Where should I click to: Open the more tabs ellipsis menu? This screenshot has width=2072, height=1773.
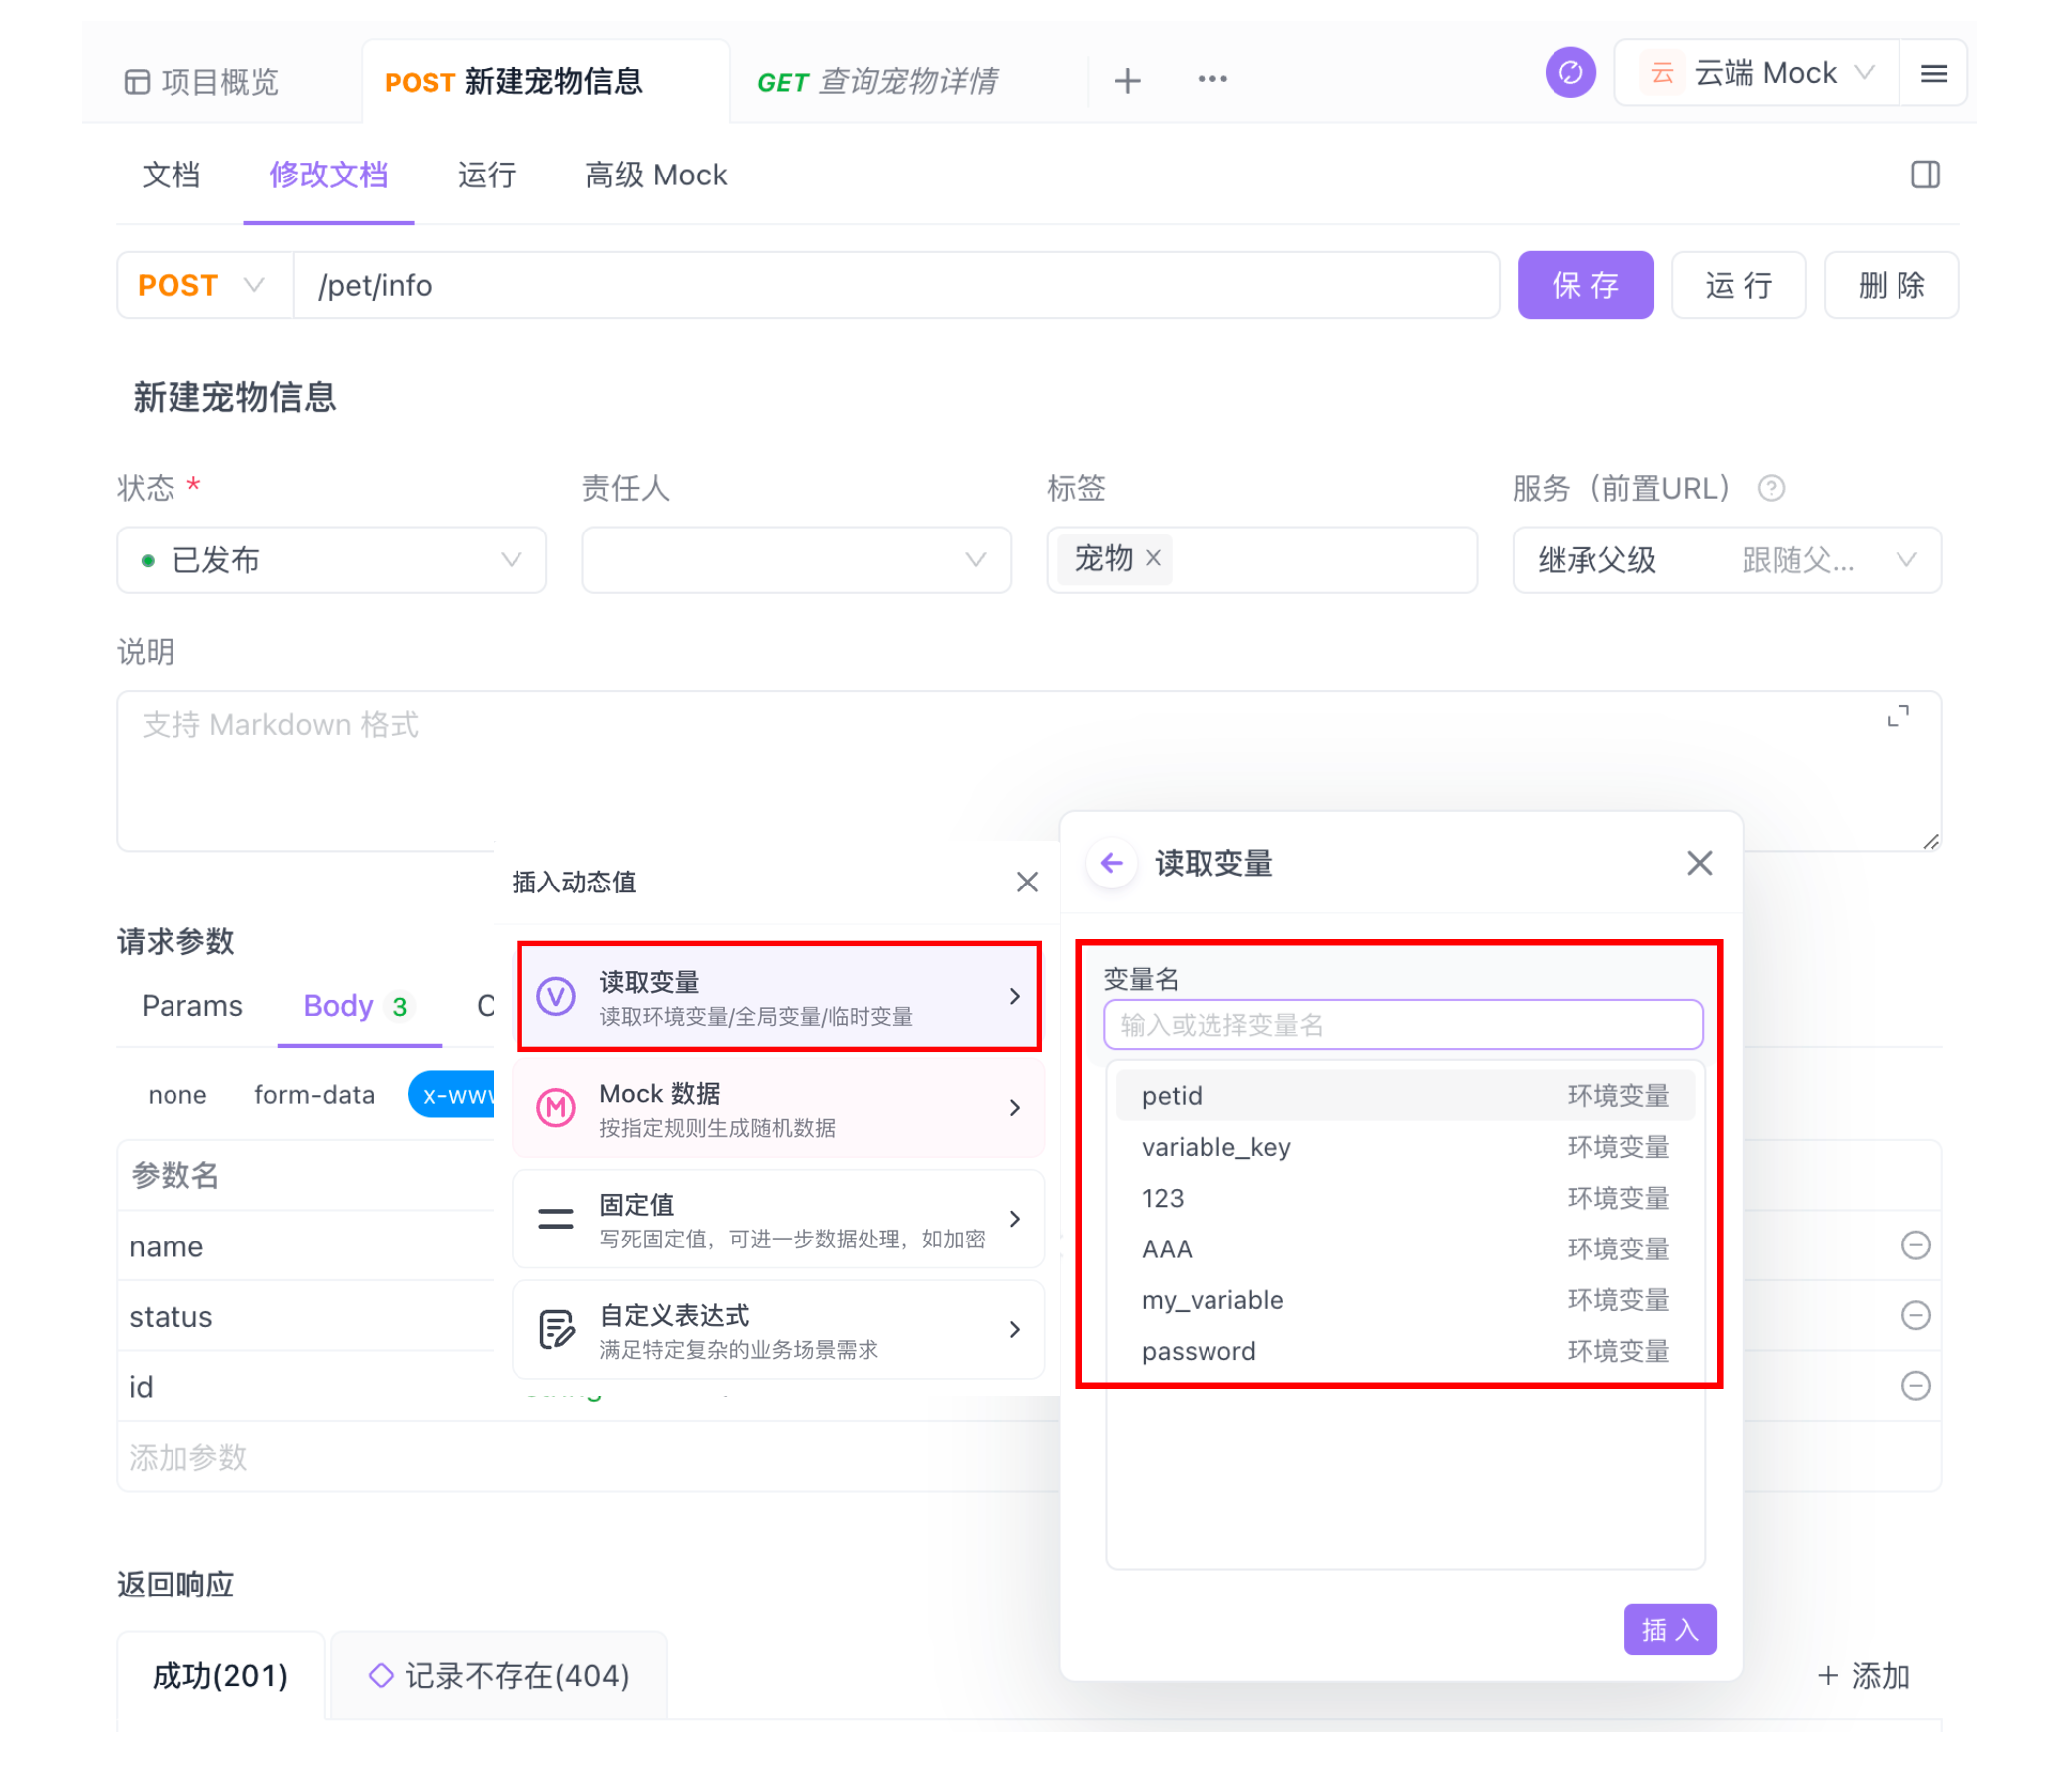coord(1212,79)
